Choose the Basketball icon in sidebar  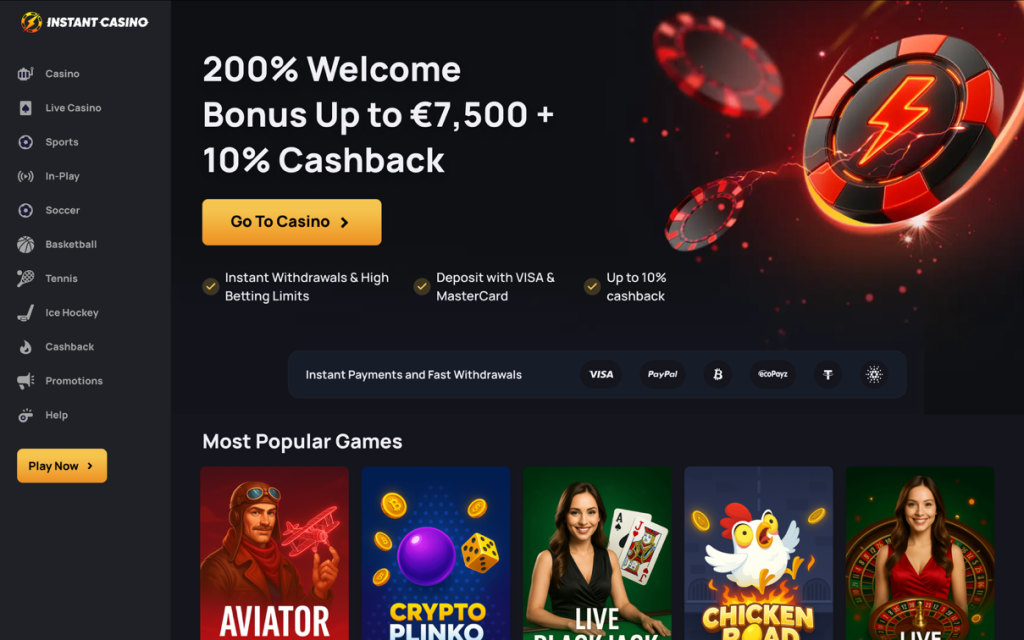(25, 244)
